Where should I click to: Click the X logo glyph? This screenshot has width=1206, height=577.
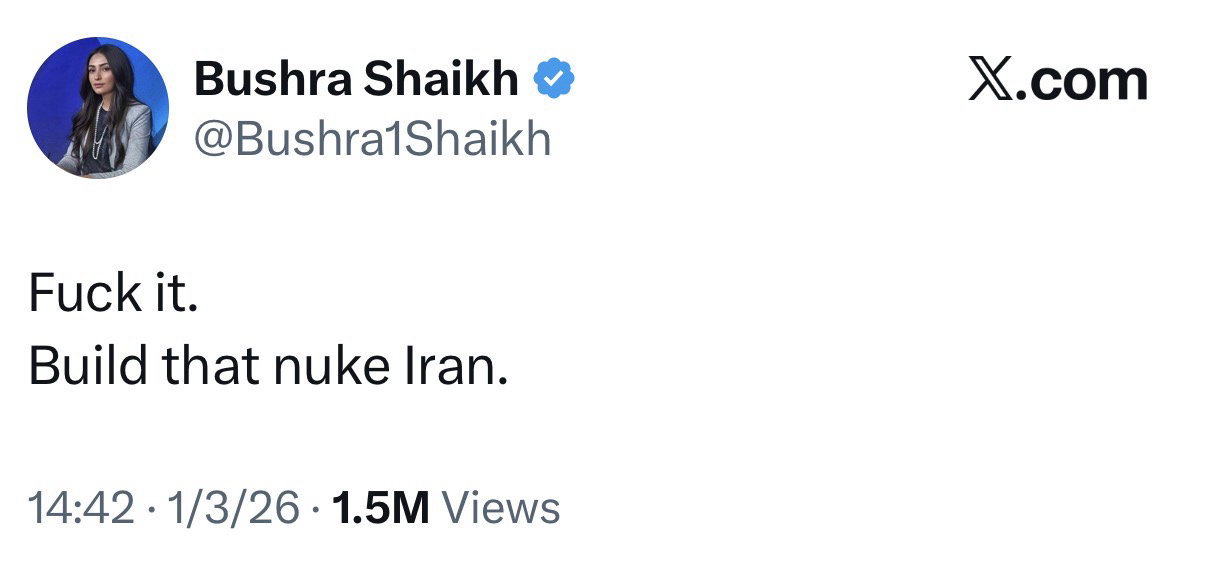click(x=989, y=80)
